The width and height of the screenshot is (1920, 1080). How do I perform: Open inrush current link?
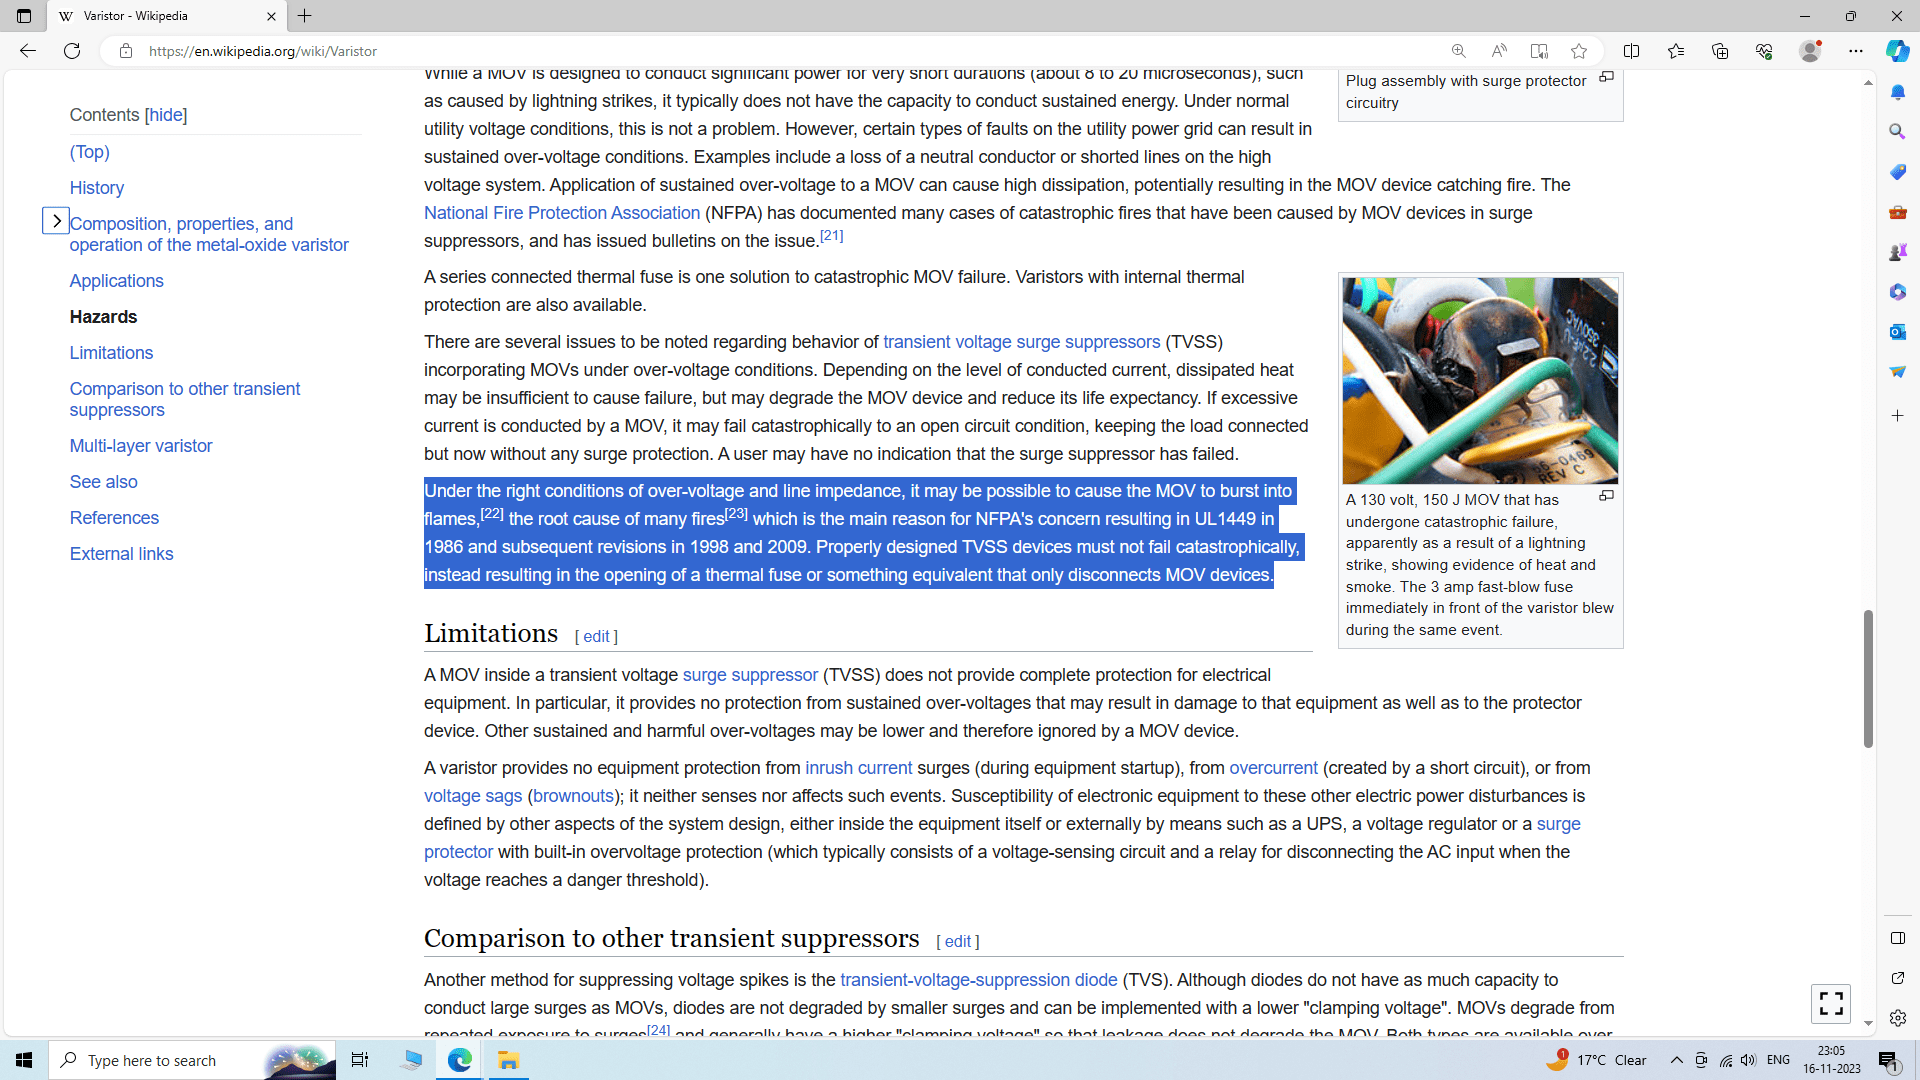click(859, 768)
